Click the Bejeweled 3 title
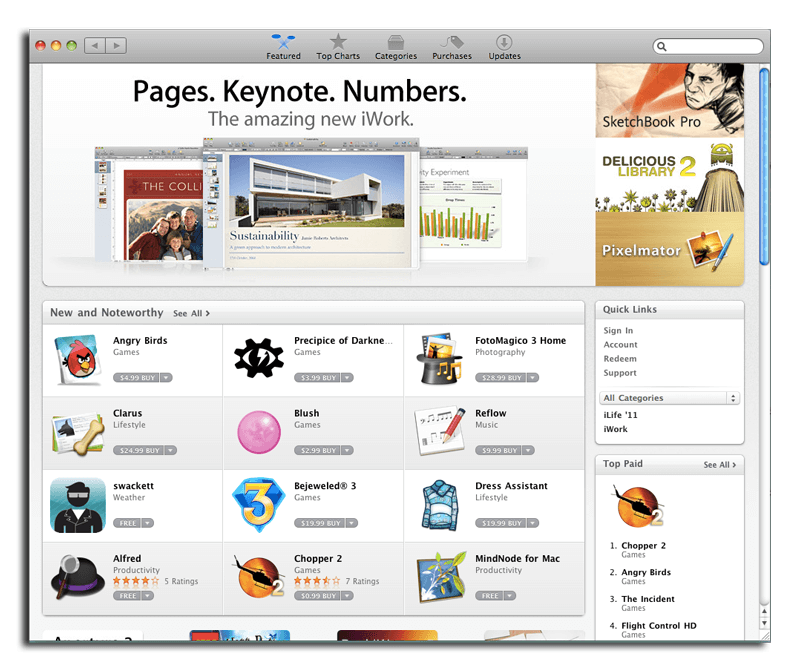800x672 pixels. pos(325,486)
